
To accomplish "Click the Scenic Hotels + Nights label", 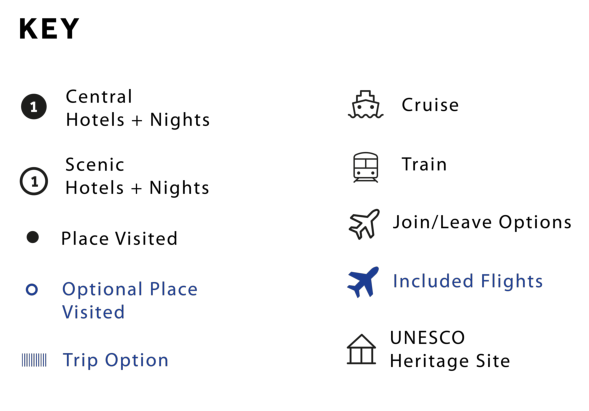I will tap(137, 176).
